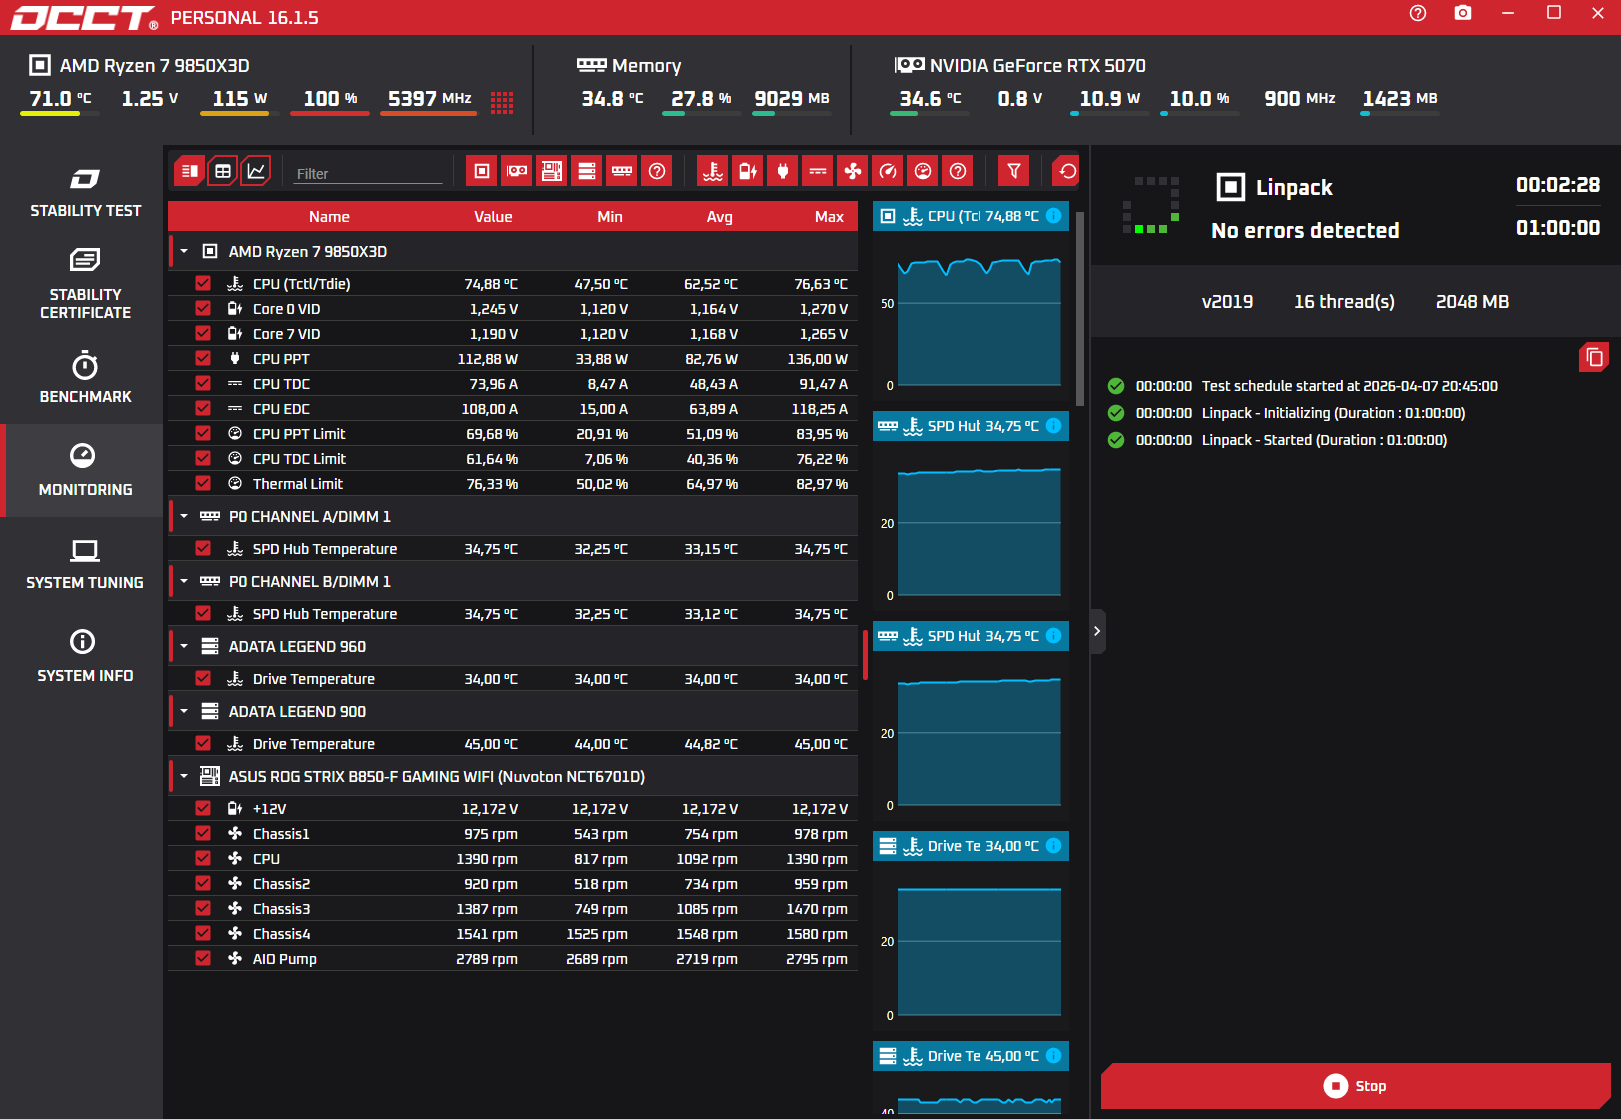Toggle the speedometer sensor type filter
Viewport: 1621px width, 1119px height.
pos(888,171)
